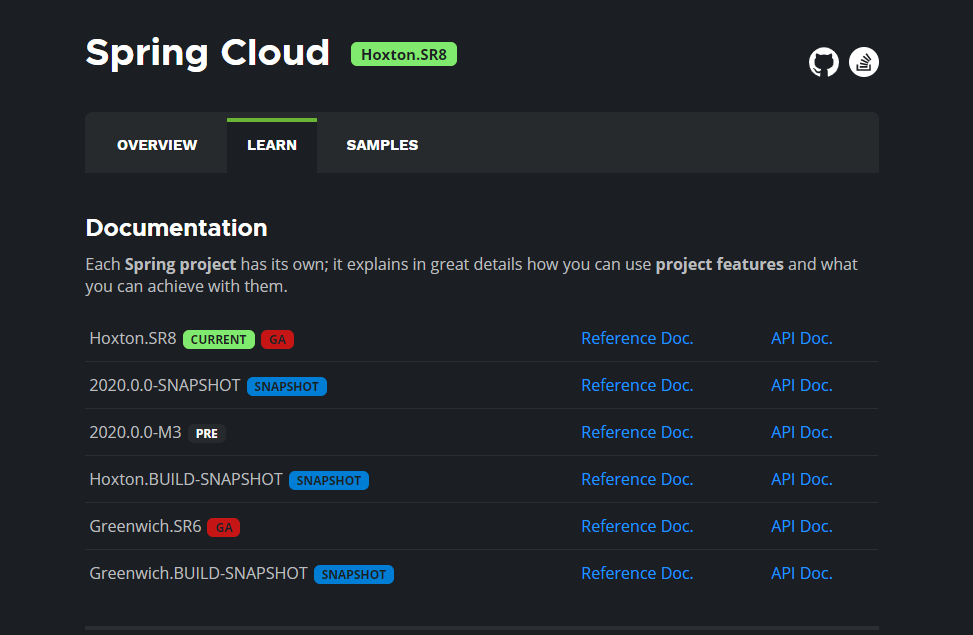
Task: Open Reference Doc. for 2020.0.0-M3
Action: tap(637, 432)
